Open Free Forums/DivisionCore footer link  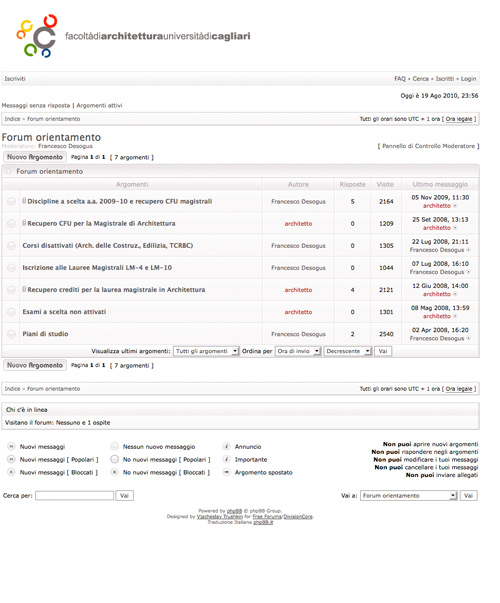click(x=283, y=516)
